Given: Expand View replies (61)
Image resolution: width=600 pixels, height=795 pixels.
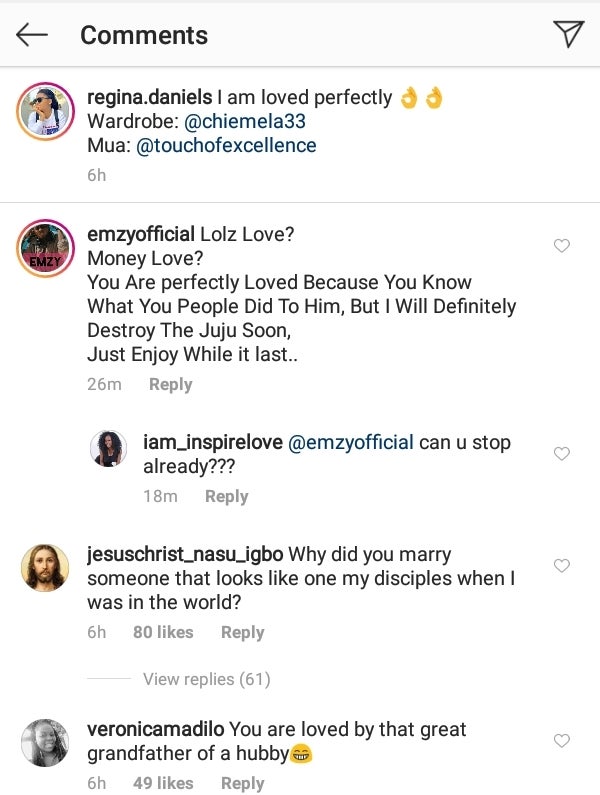Looking at the screenshot, I should tap(206, 679).
